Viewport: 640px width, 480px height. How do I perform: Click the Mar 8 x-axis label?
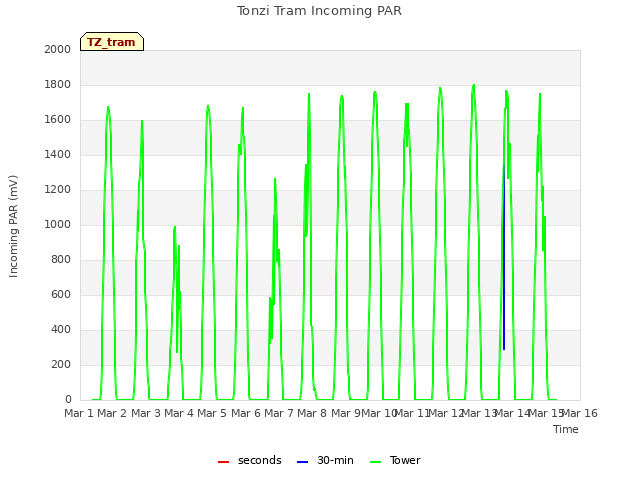click(x=312, y=413)
